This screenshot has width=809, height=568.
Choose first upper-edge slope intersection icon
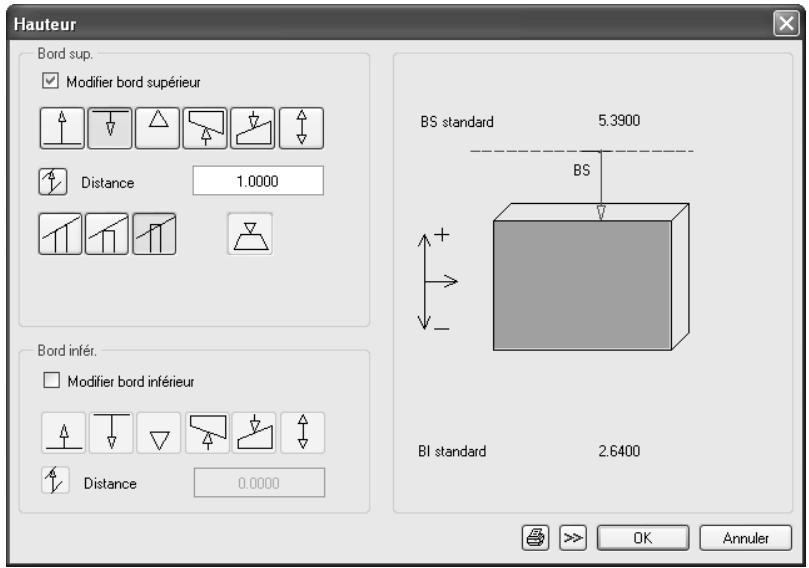60,234
